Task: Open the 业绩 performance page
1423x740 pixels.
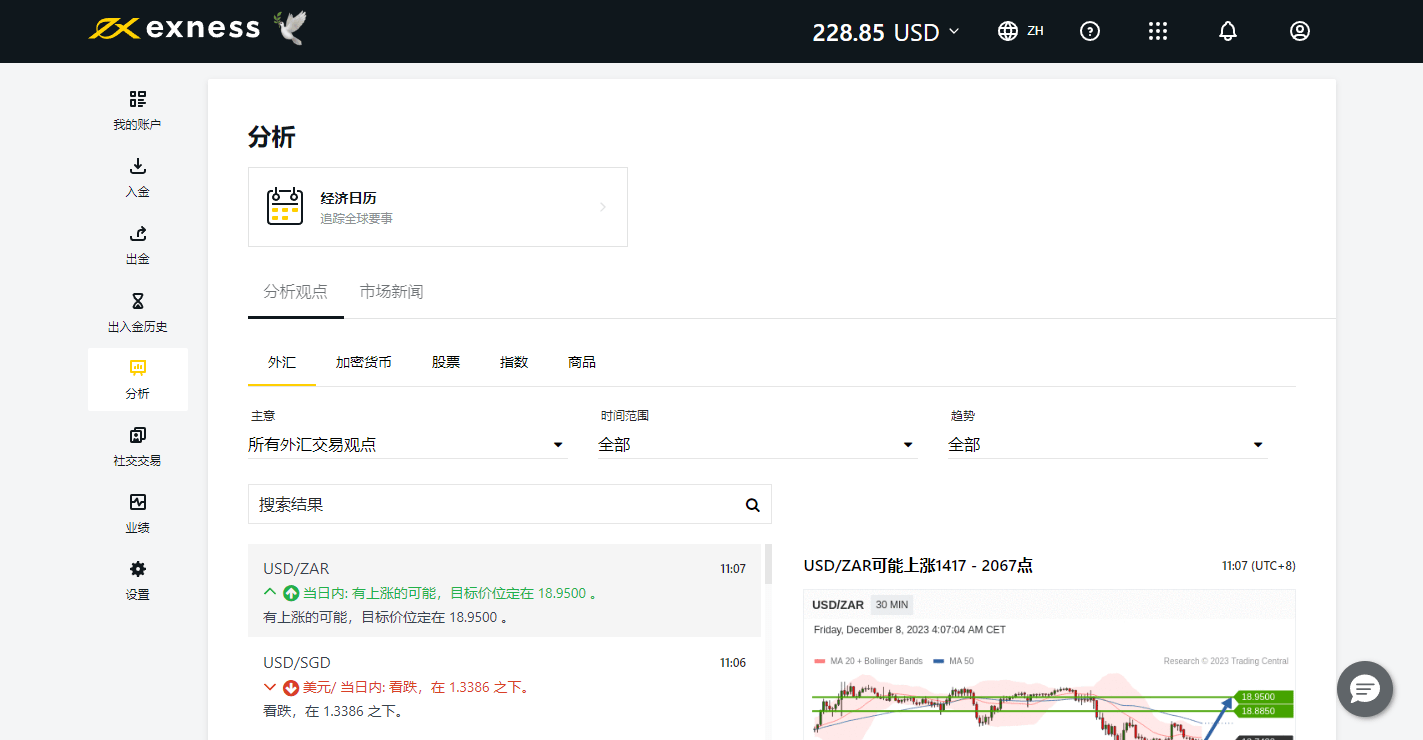Action: click(x=137, y=513)
